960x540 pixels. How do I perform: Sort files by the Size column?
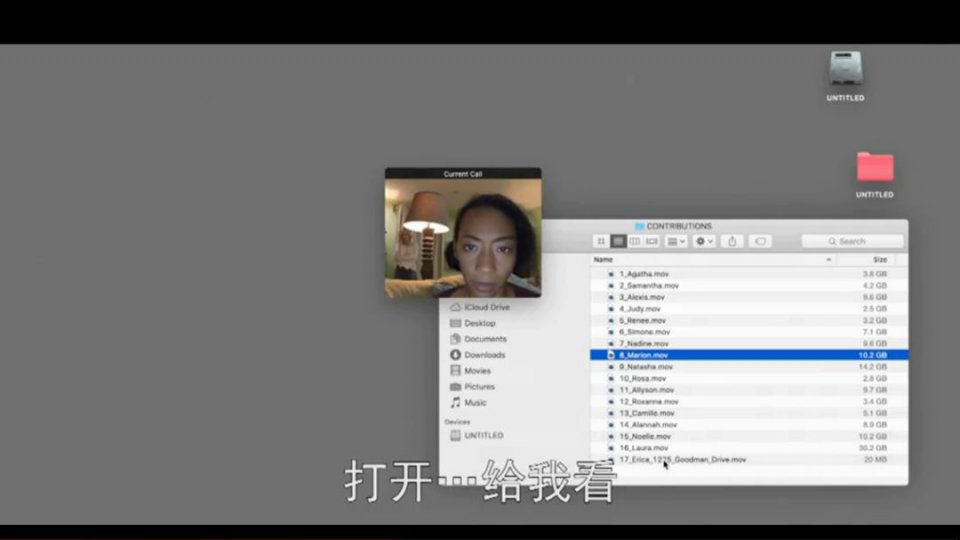(879, 259)
